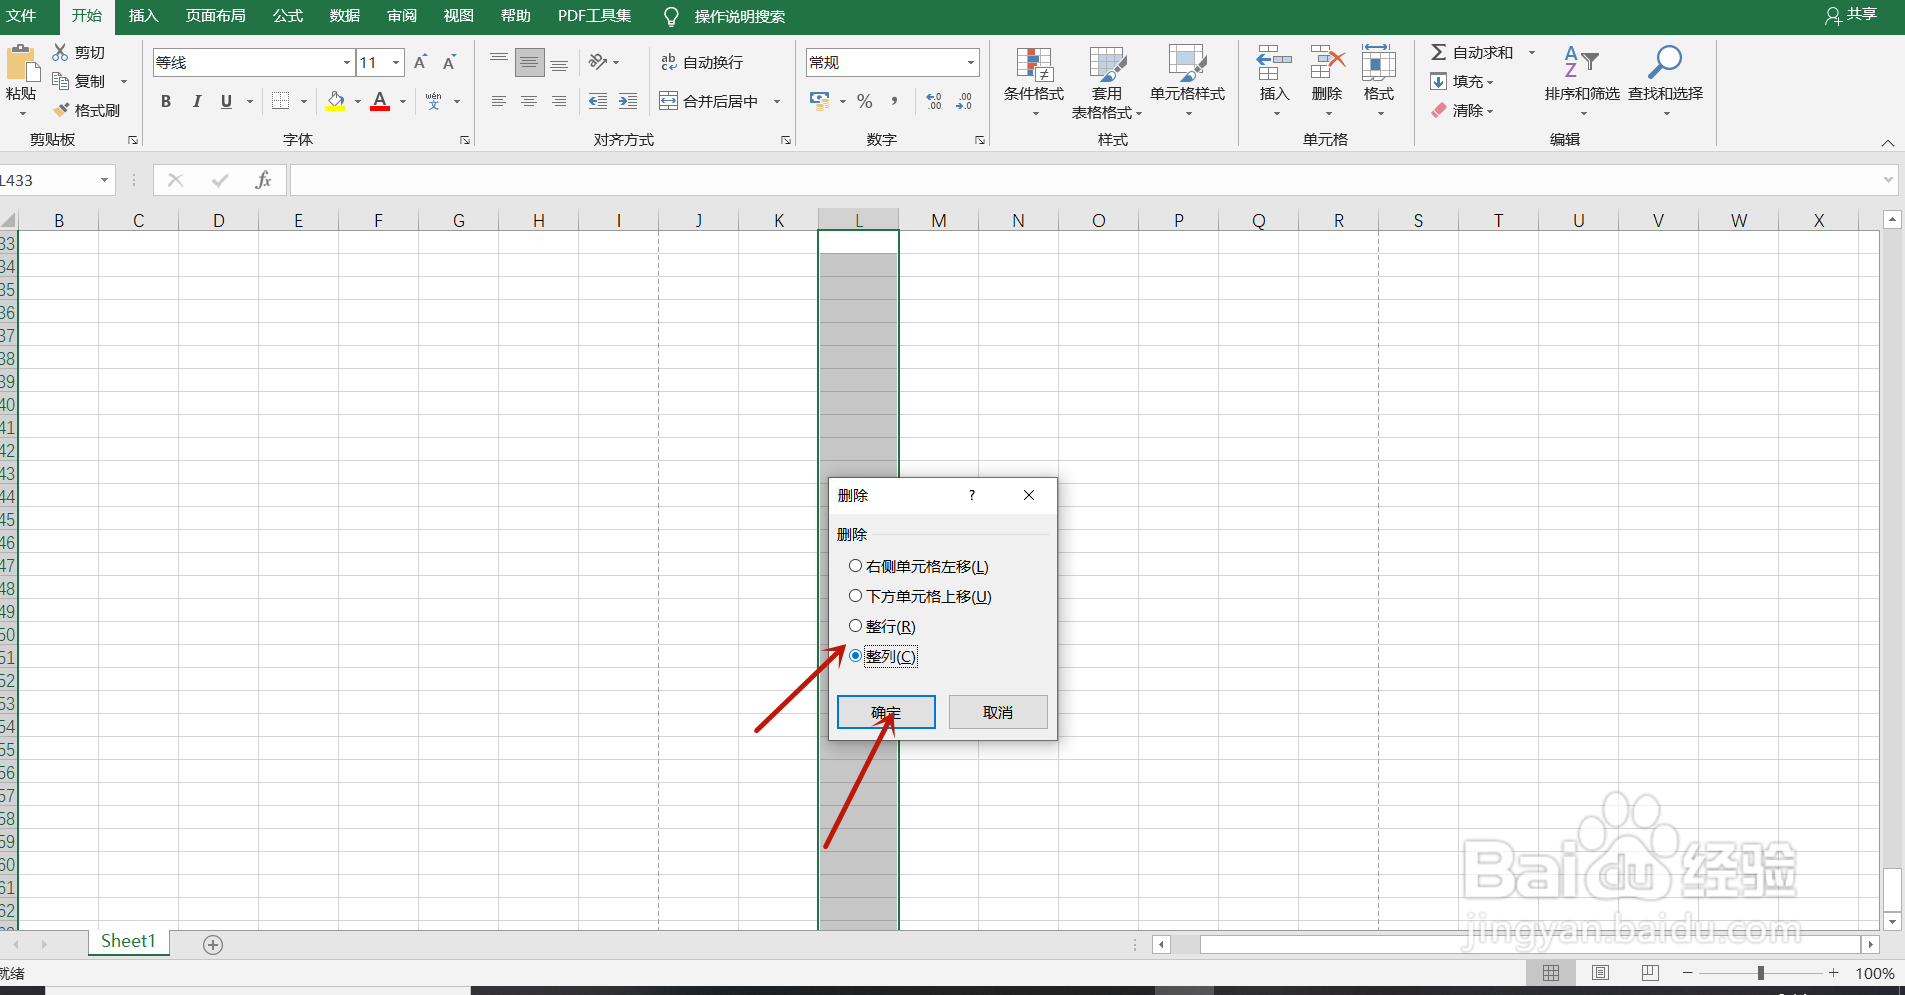Switch to the 数据 (Data) tab
Viewport: 1905px width, 995px height.
click(345, 16)
